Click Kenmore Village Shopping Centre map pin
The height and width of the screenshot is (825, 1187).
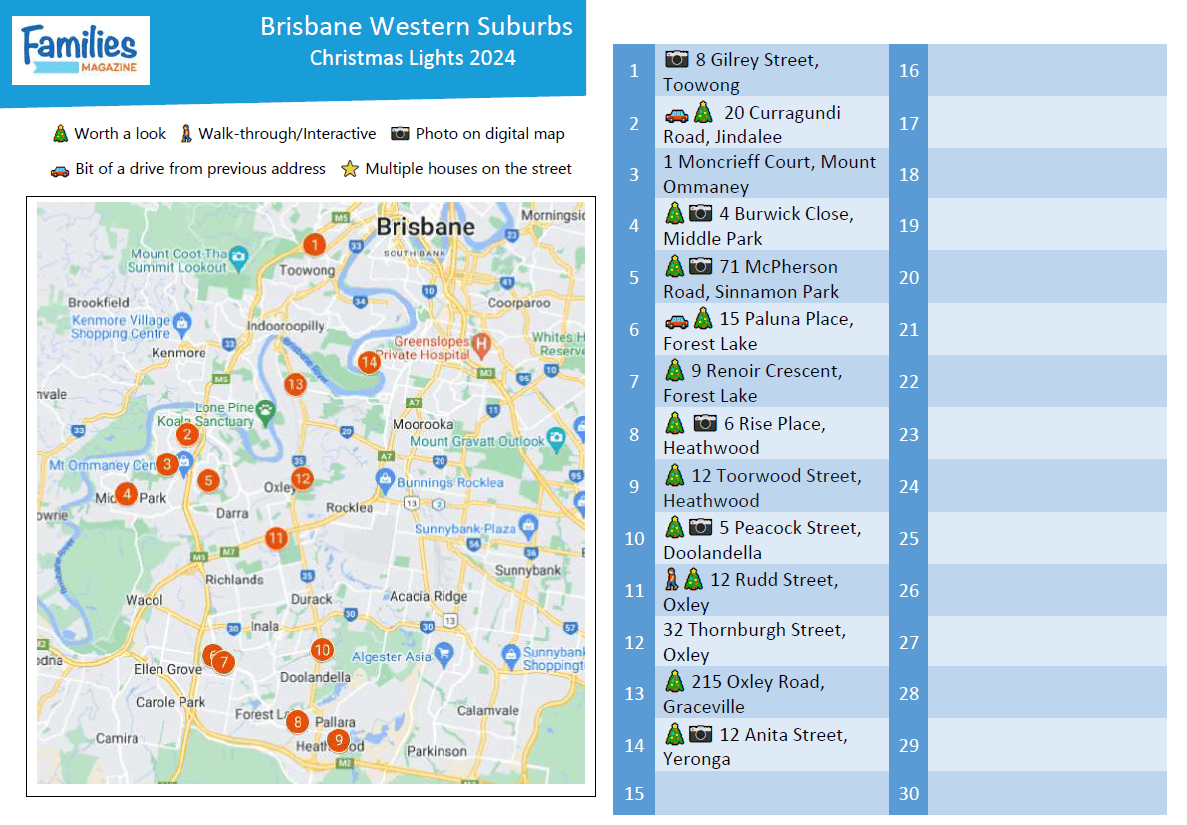tap(182, 323)
